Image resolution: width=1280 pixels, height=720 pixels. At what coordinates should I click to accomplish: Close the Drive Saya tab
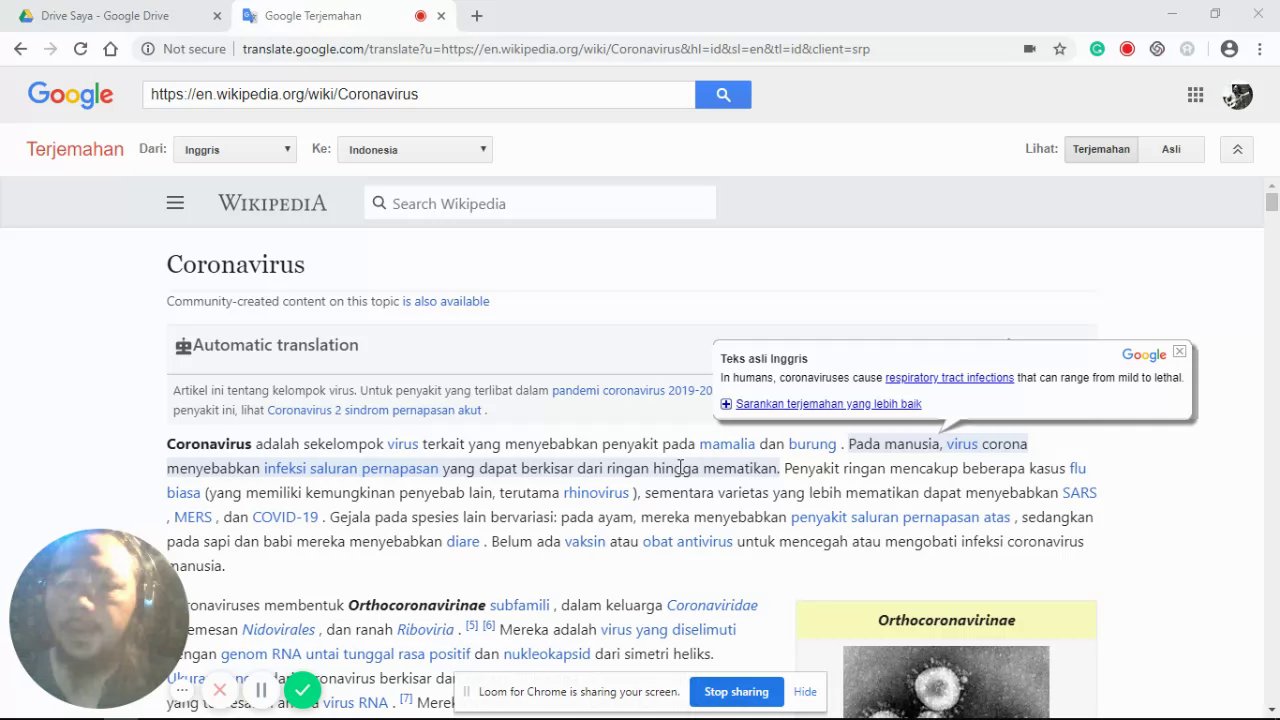coord(217,16)
